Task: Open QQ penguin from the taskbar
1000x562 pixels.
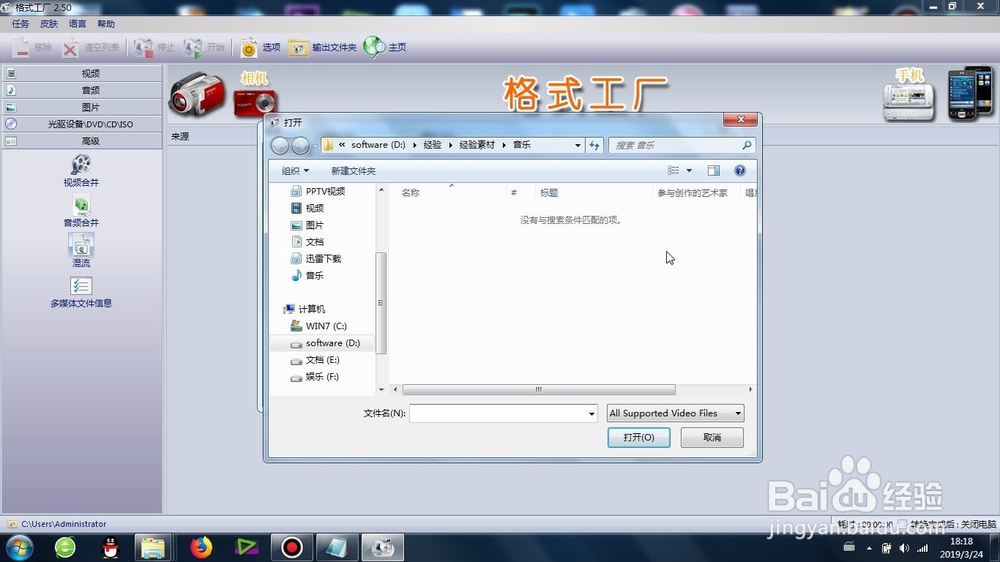Action: point(110,547)
